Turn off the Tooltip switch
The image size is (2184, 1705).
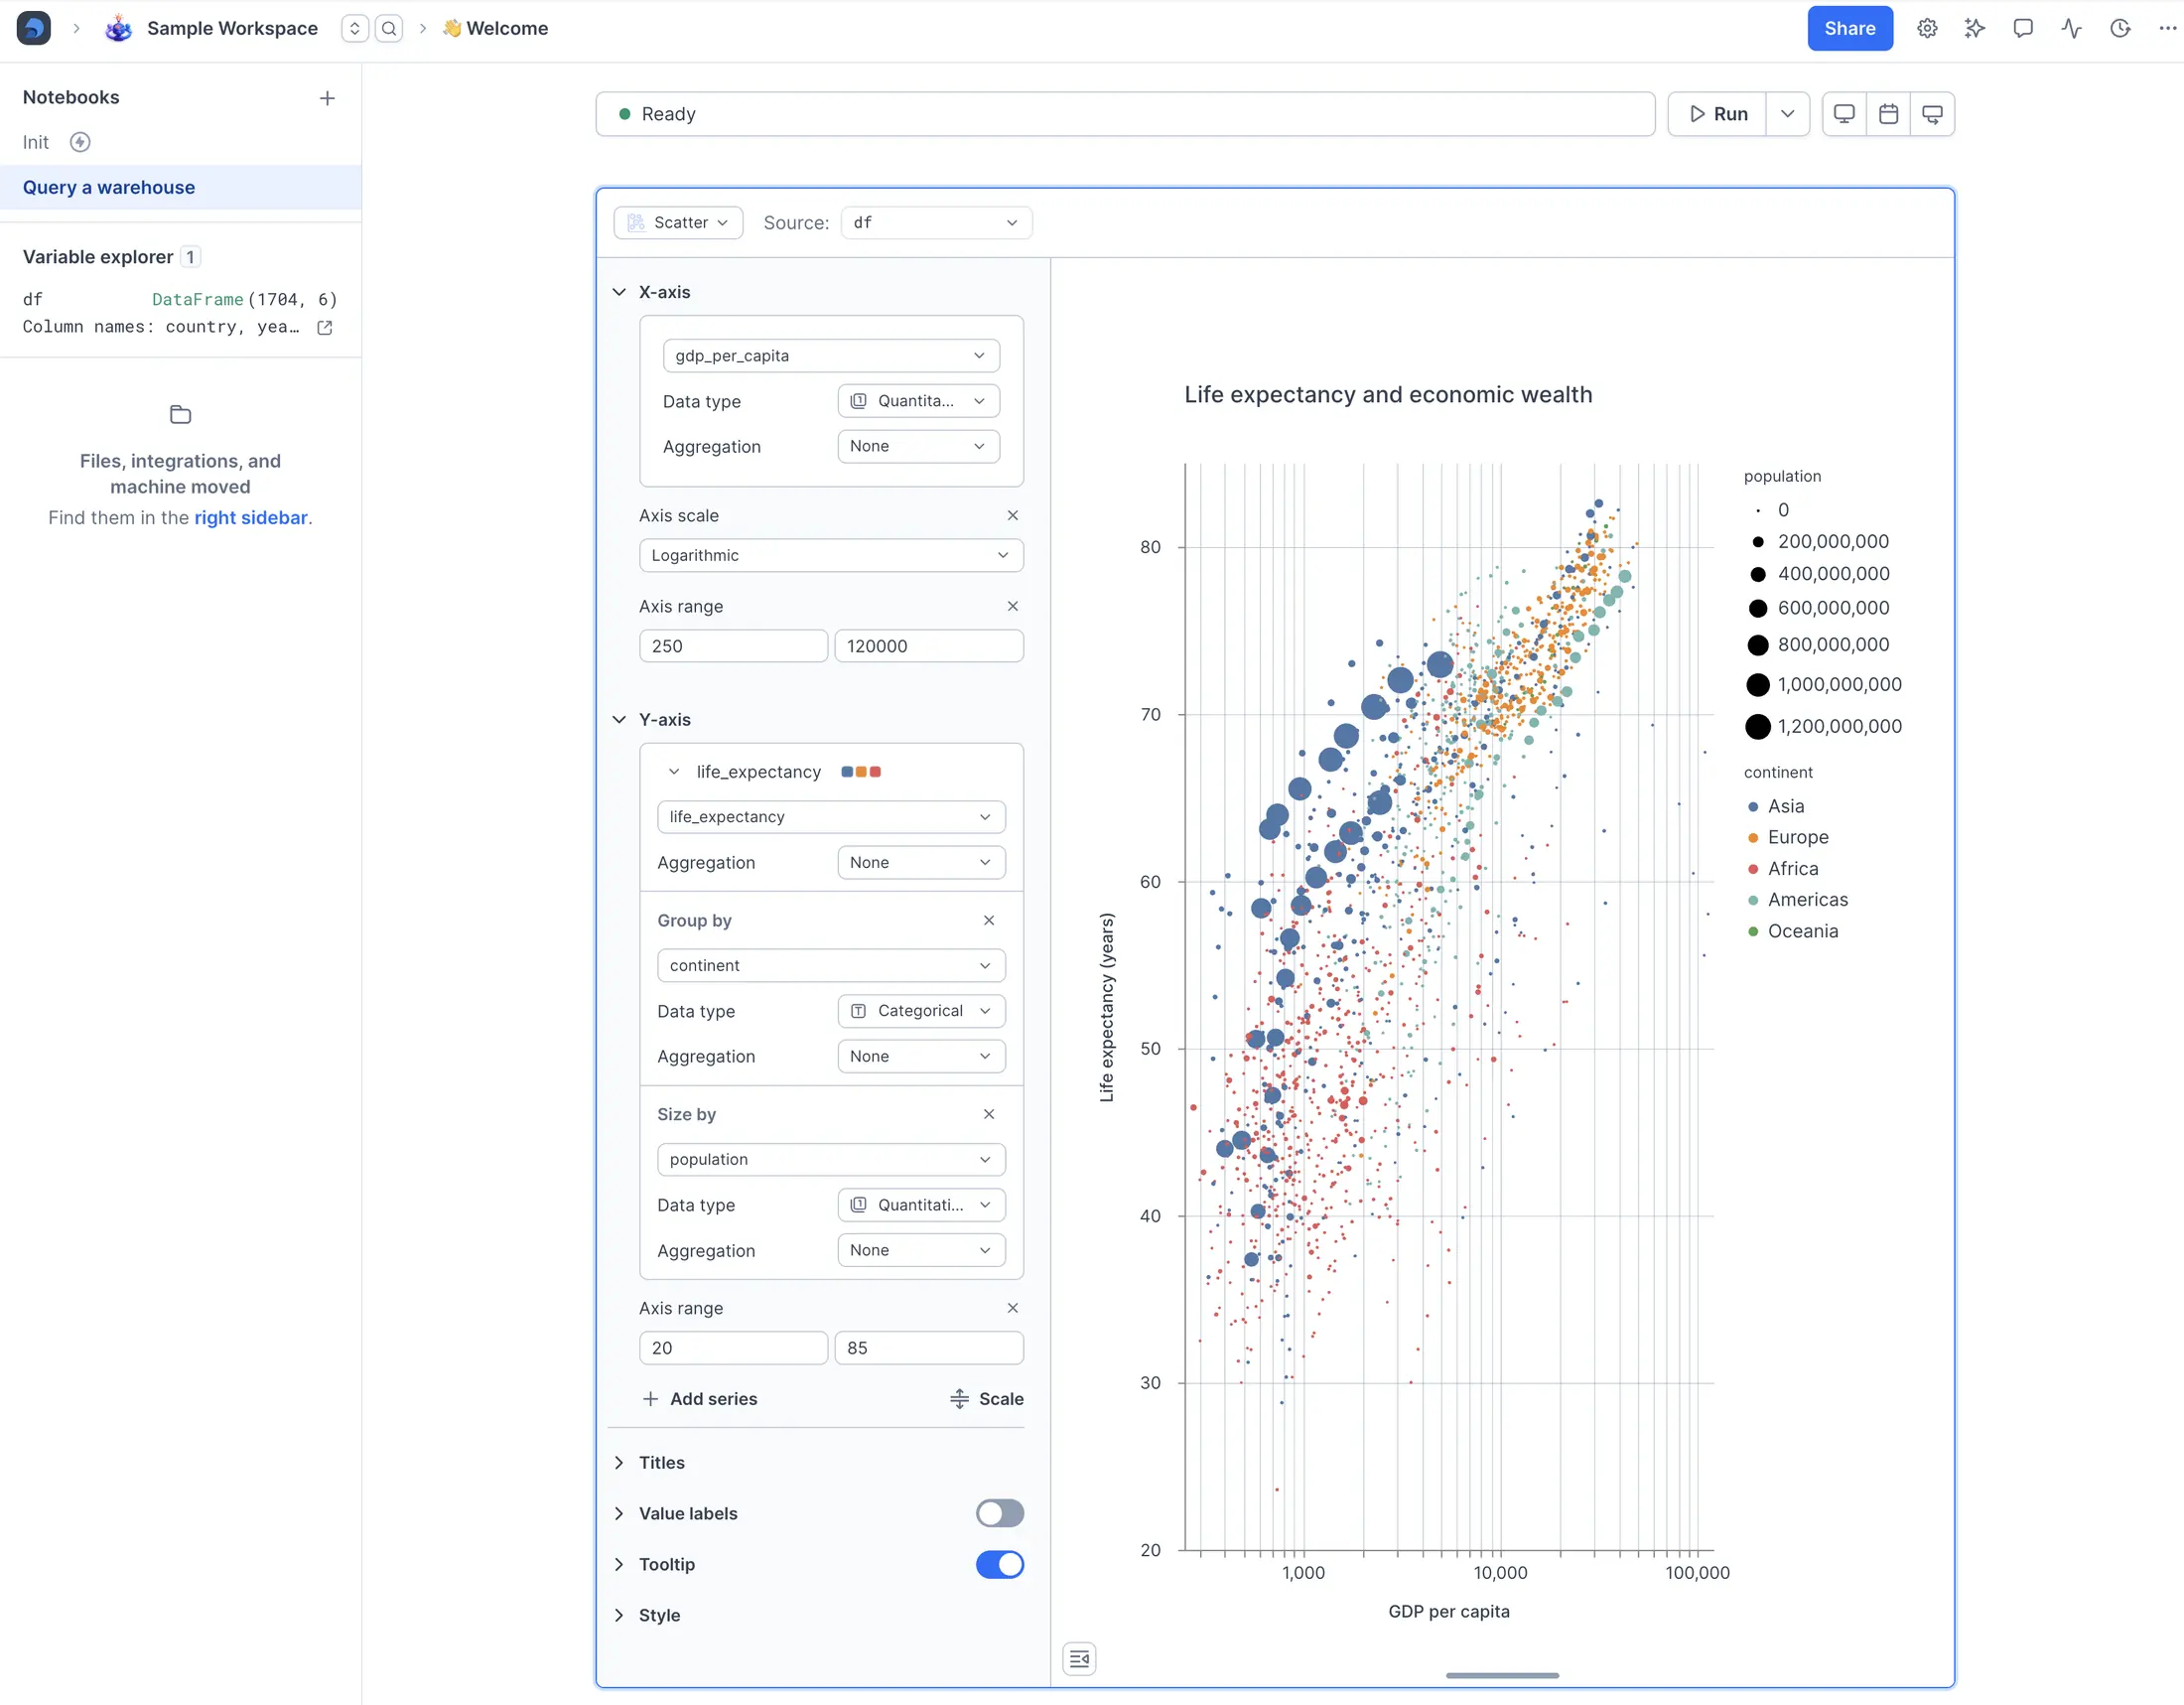(x=999, y=1564)
